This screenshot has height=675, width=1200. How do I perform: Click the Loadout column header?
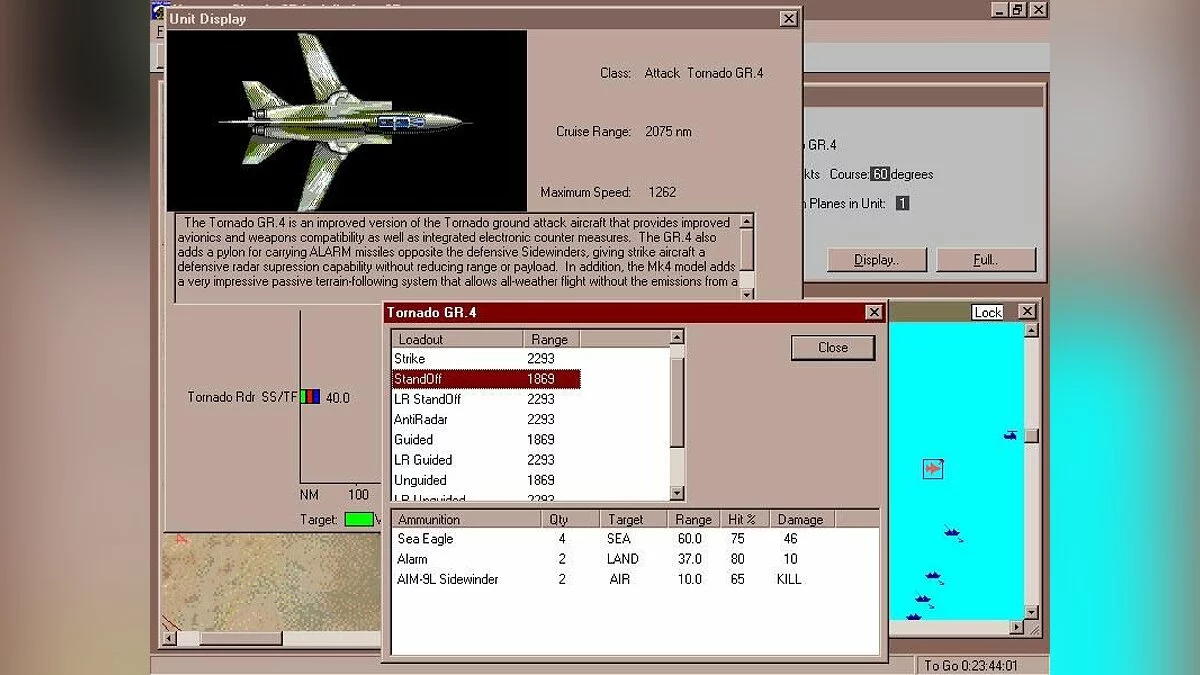pyautogui.click(x=458, y=339)
